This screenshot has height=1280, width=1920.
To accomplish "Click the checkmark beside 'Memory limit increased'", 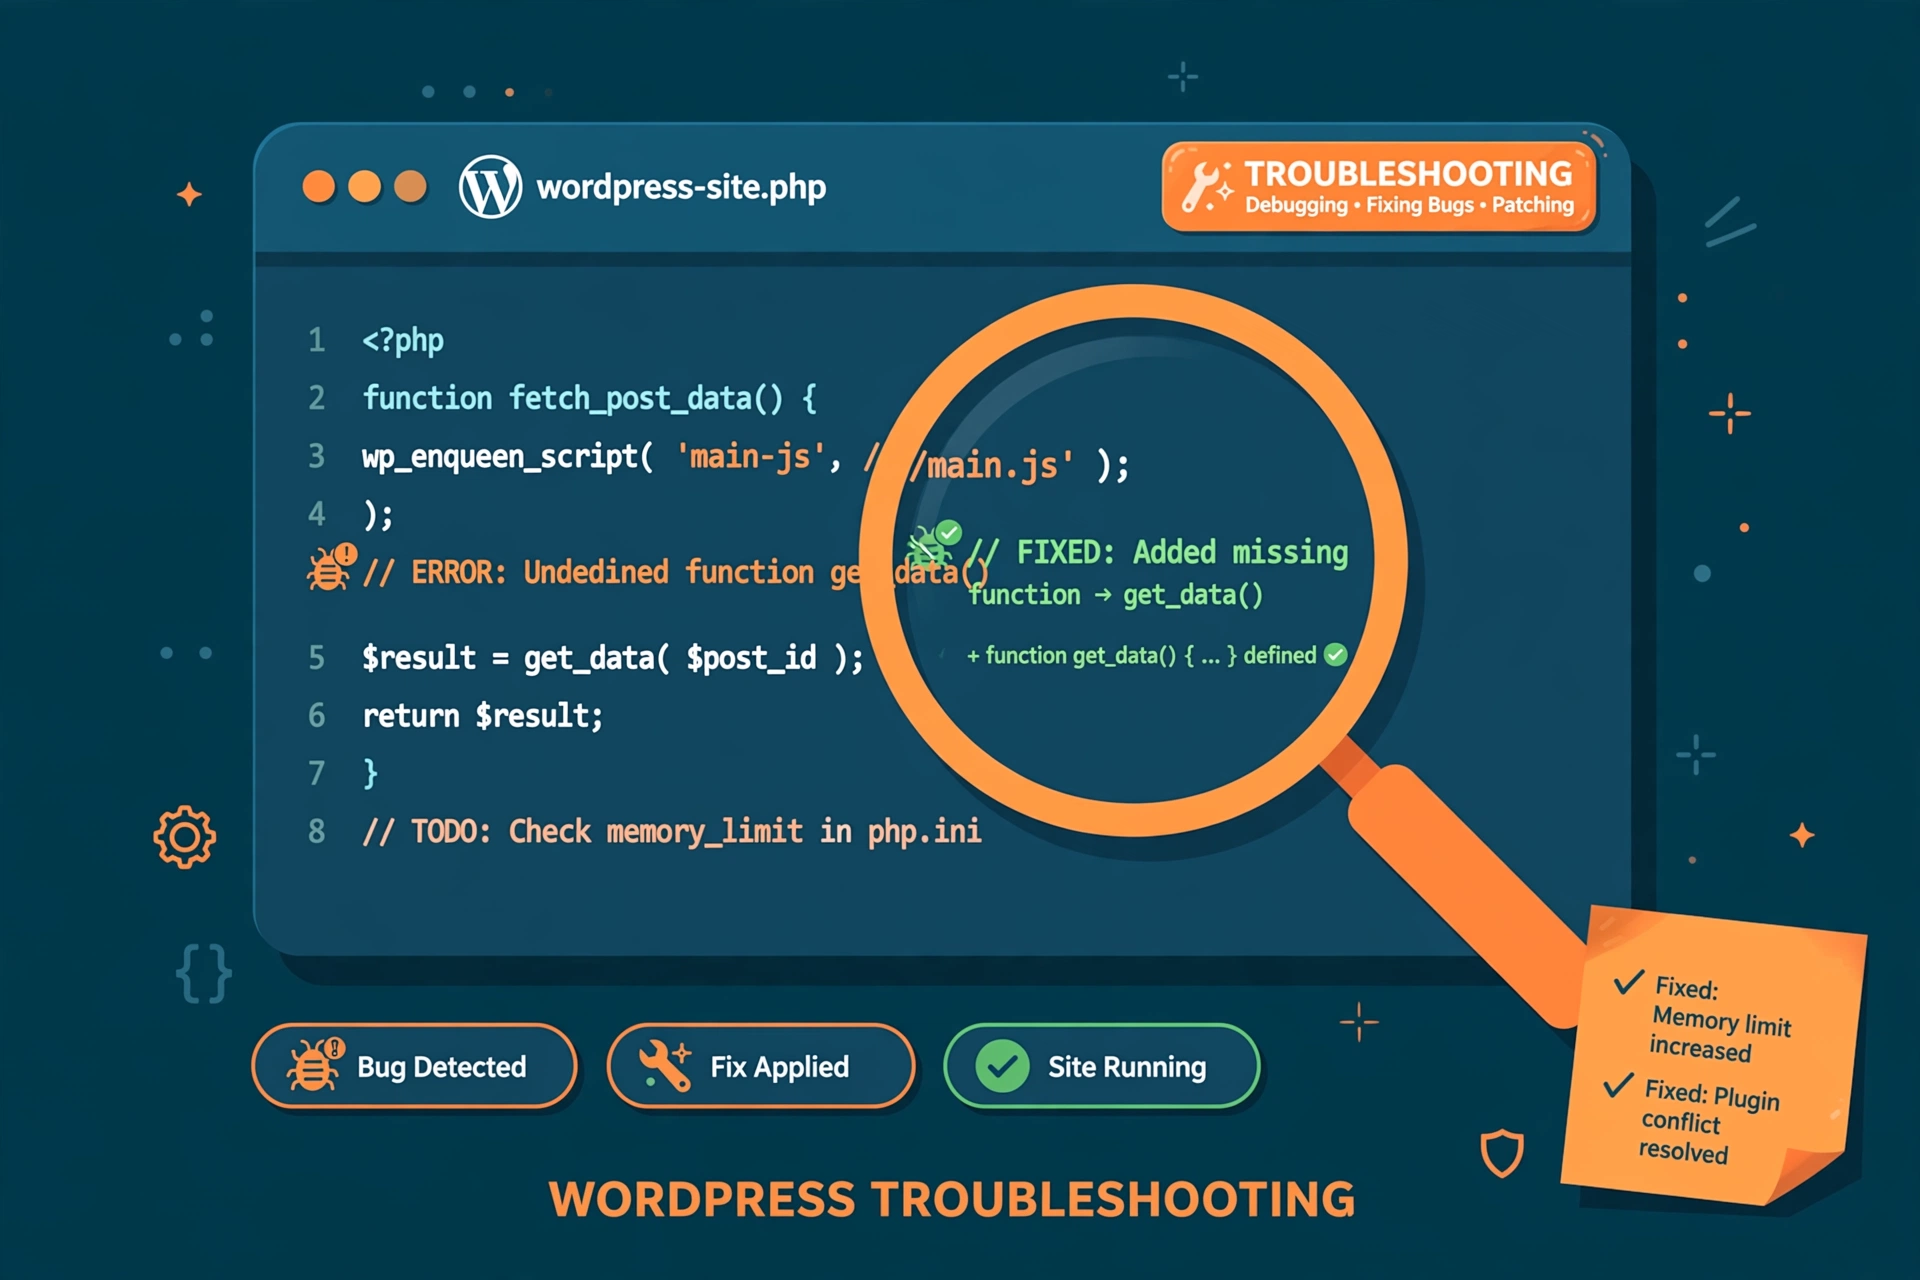I will tap(1629, 981).
